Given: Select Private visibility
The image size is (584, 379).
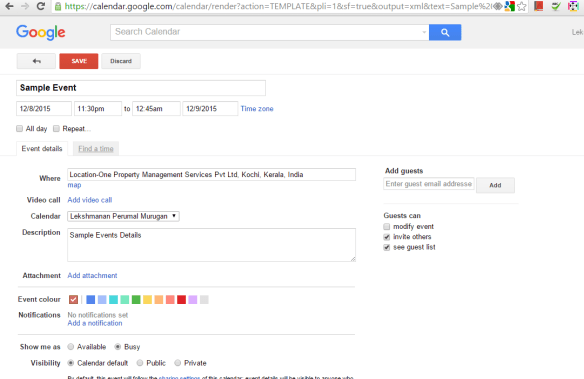Looking at the screenshot, I should pyautogui.click(x=178, y=363).
